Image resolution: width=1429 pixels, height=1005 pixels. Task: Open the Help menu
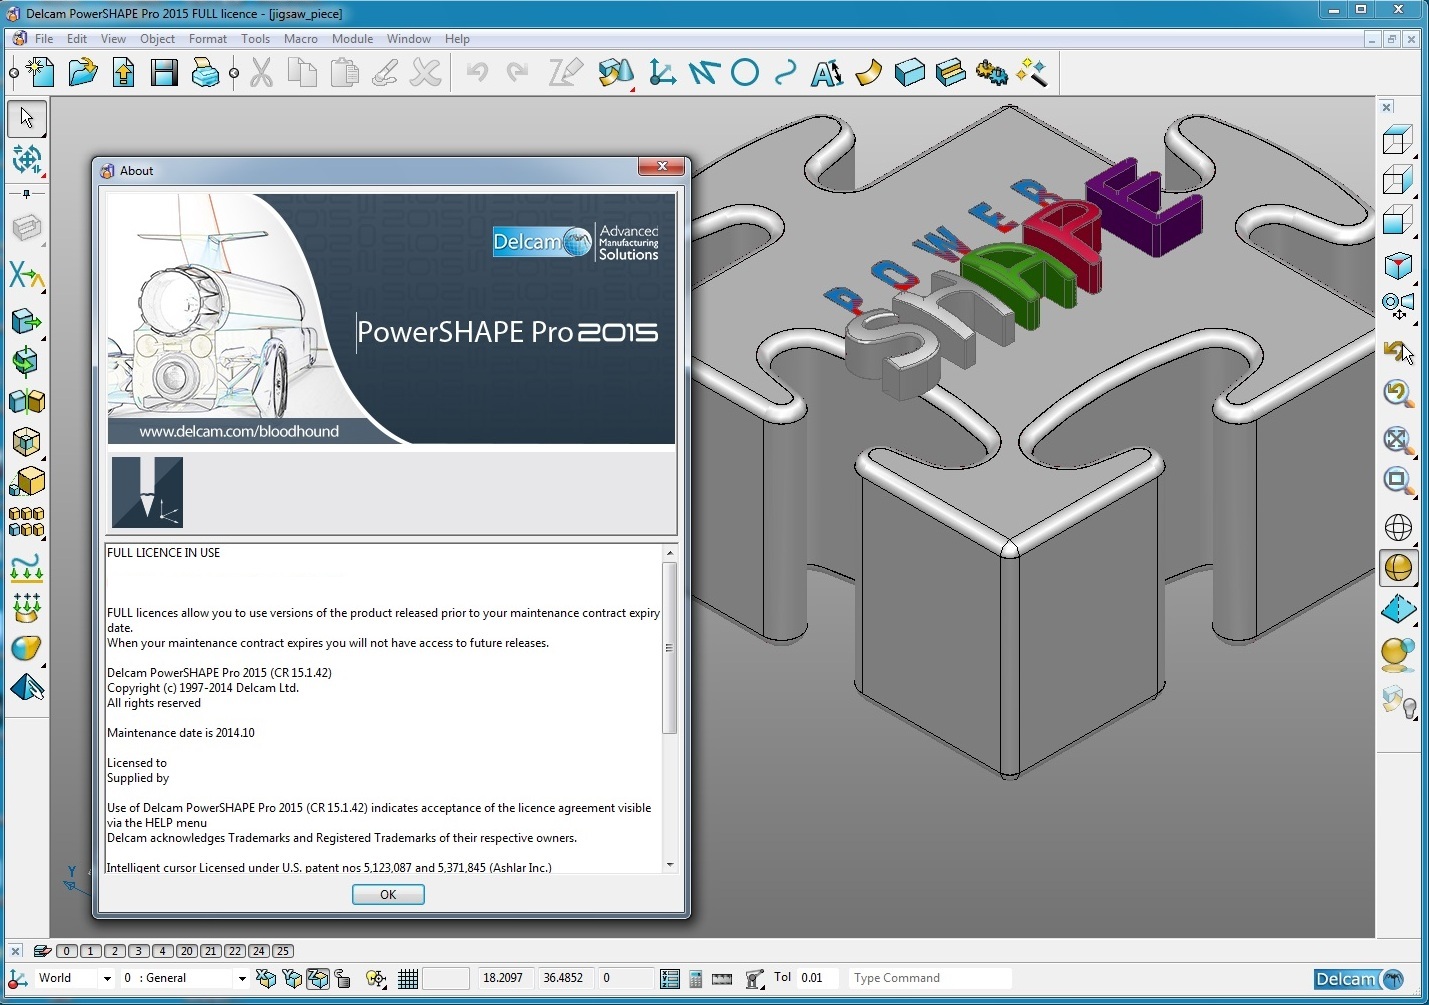[457, 39]
